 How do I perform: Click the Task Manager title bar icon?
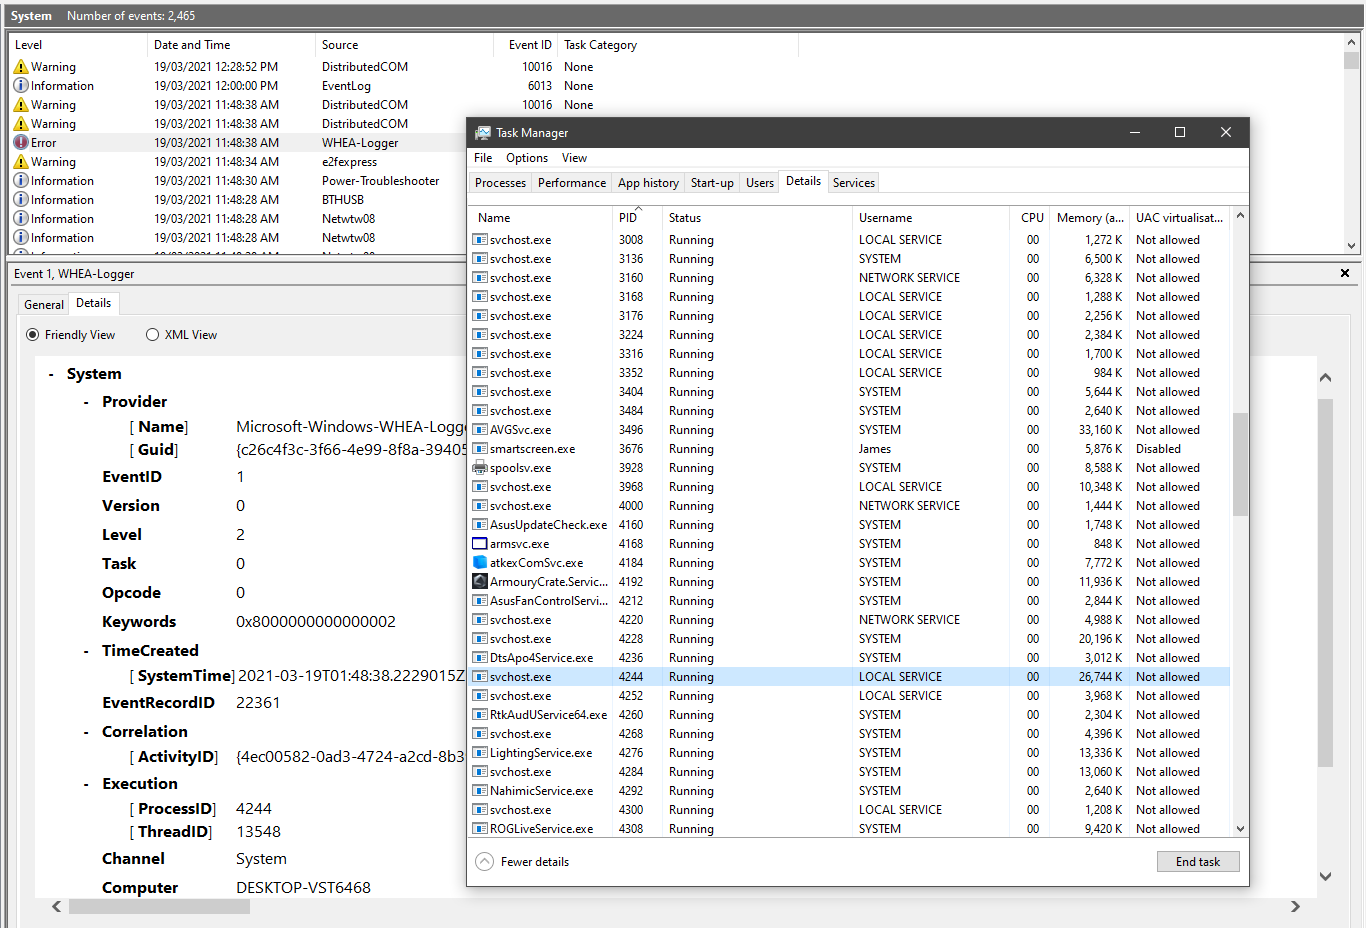click(x=483, y=133)
